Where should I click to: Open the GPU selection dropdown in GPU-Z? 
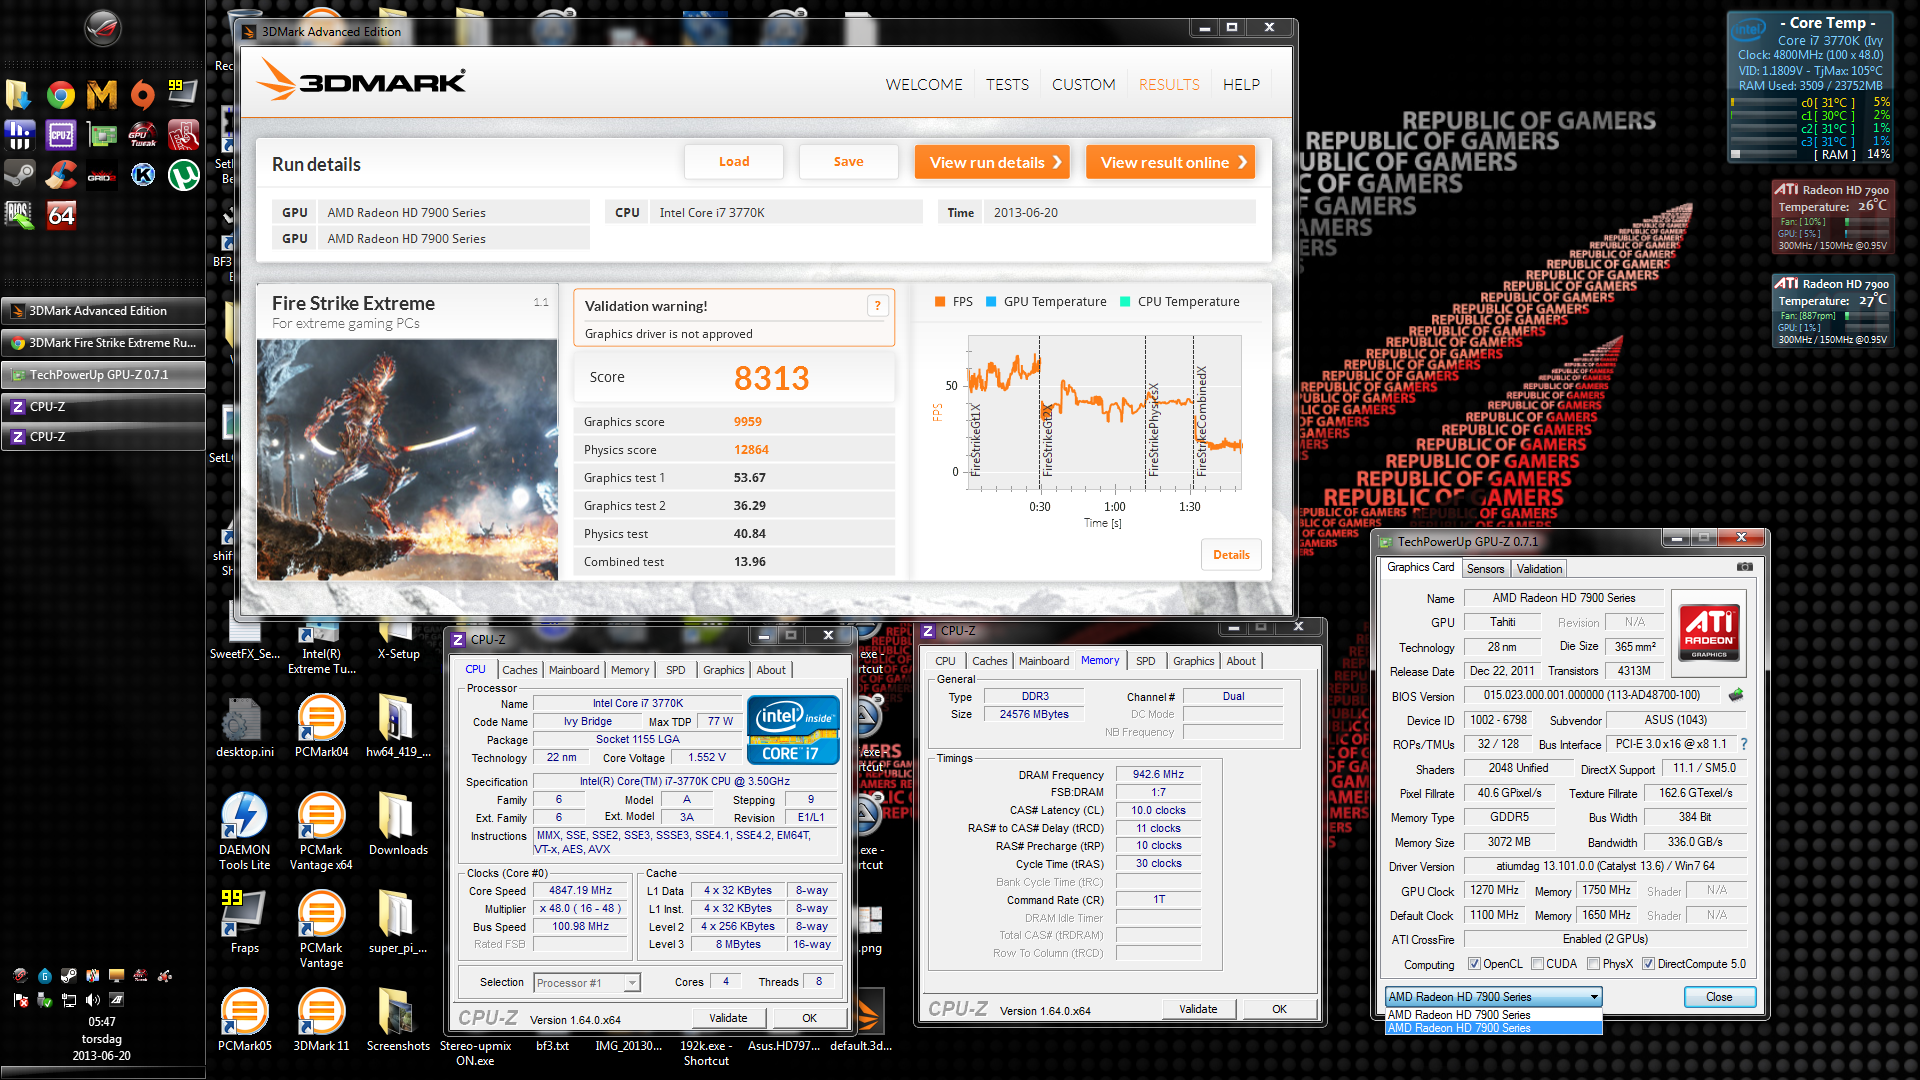tap(1494, 997)
